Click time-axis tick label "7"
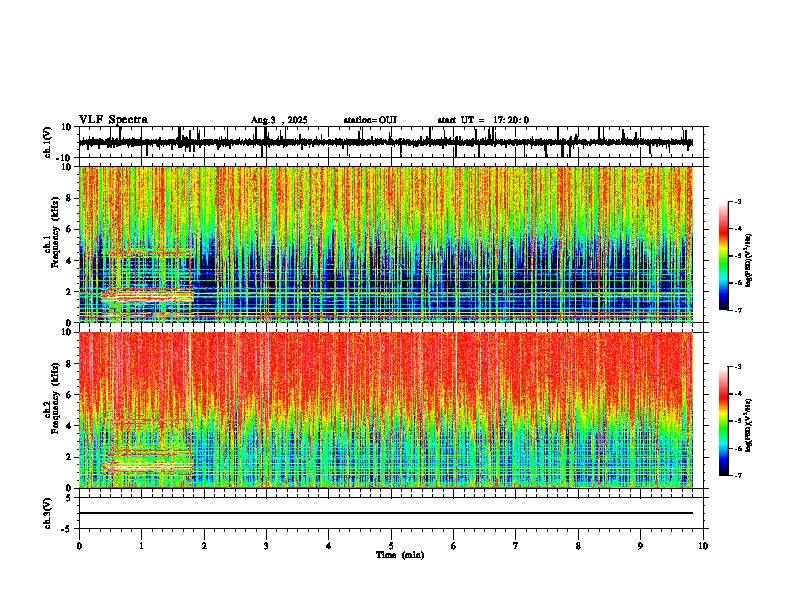Image resolution: width=792 pixels, height=612 pixels. 516,546
